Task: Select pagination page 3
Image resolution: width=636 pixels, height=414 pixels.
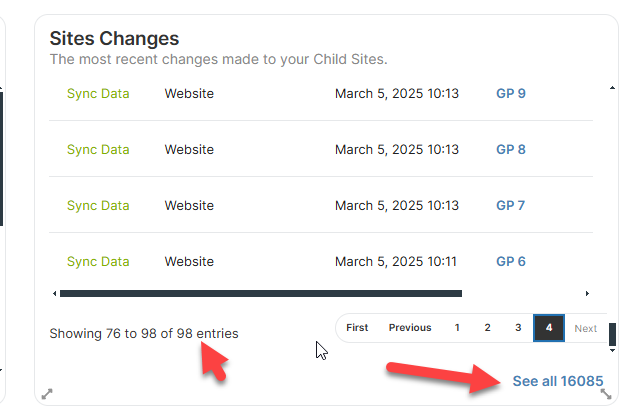Action: click(x=518, y=328)
